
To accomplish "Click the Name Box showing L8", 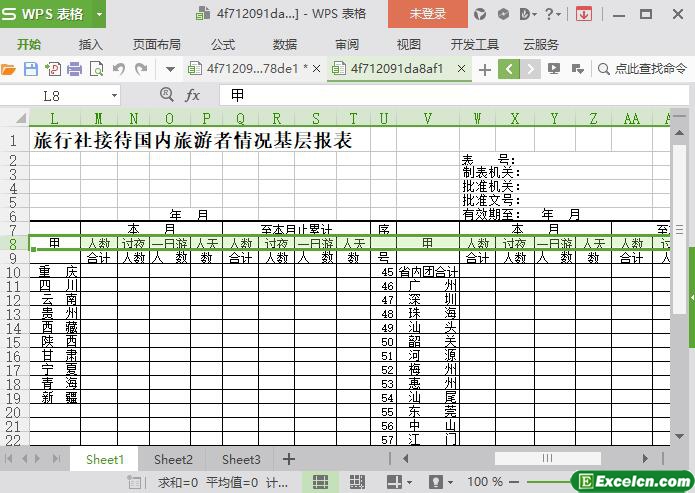I will (x=53, y=96).
